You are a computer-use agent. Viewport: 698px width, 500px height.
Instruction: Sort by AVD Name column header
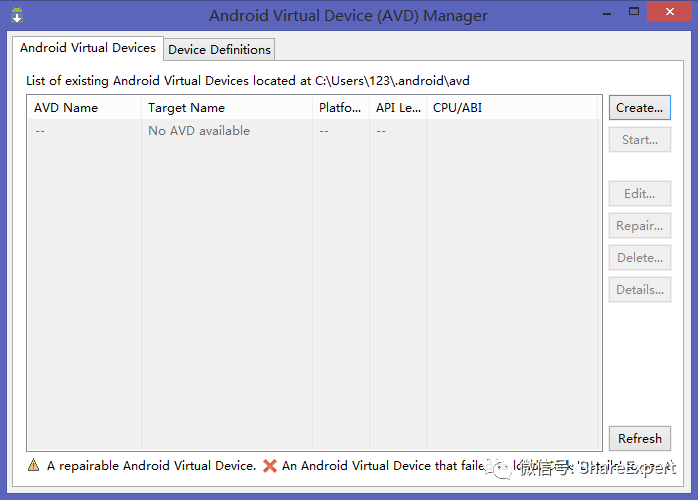point(84,108)
